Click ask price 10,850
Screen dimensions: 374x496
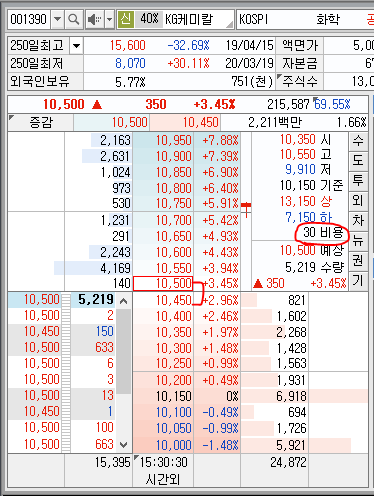(174, 172)
